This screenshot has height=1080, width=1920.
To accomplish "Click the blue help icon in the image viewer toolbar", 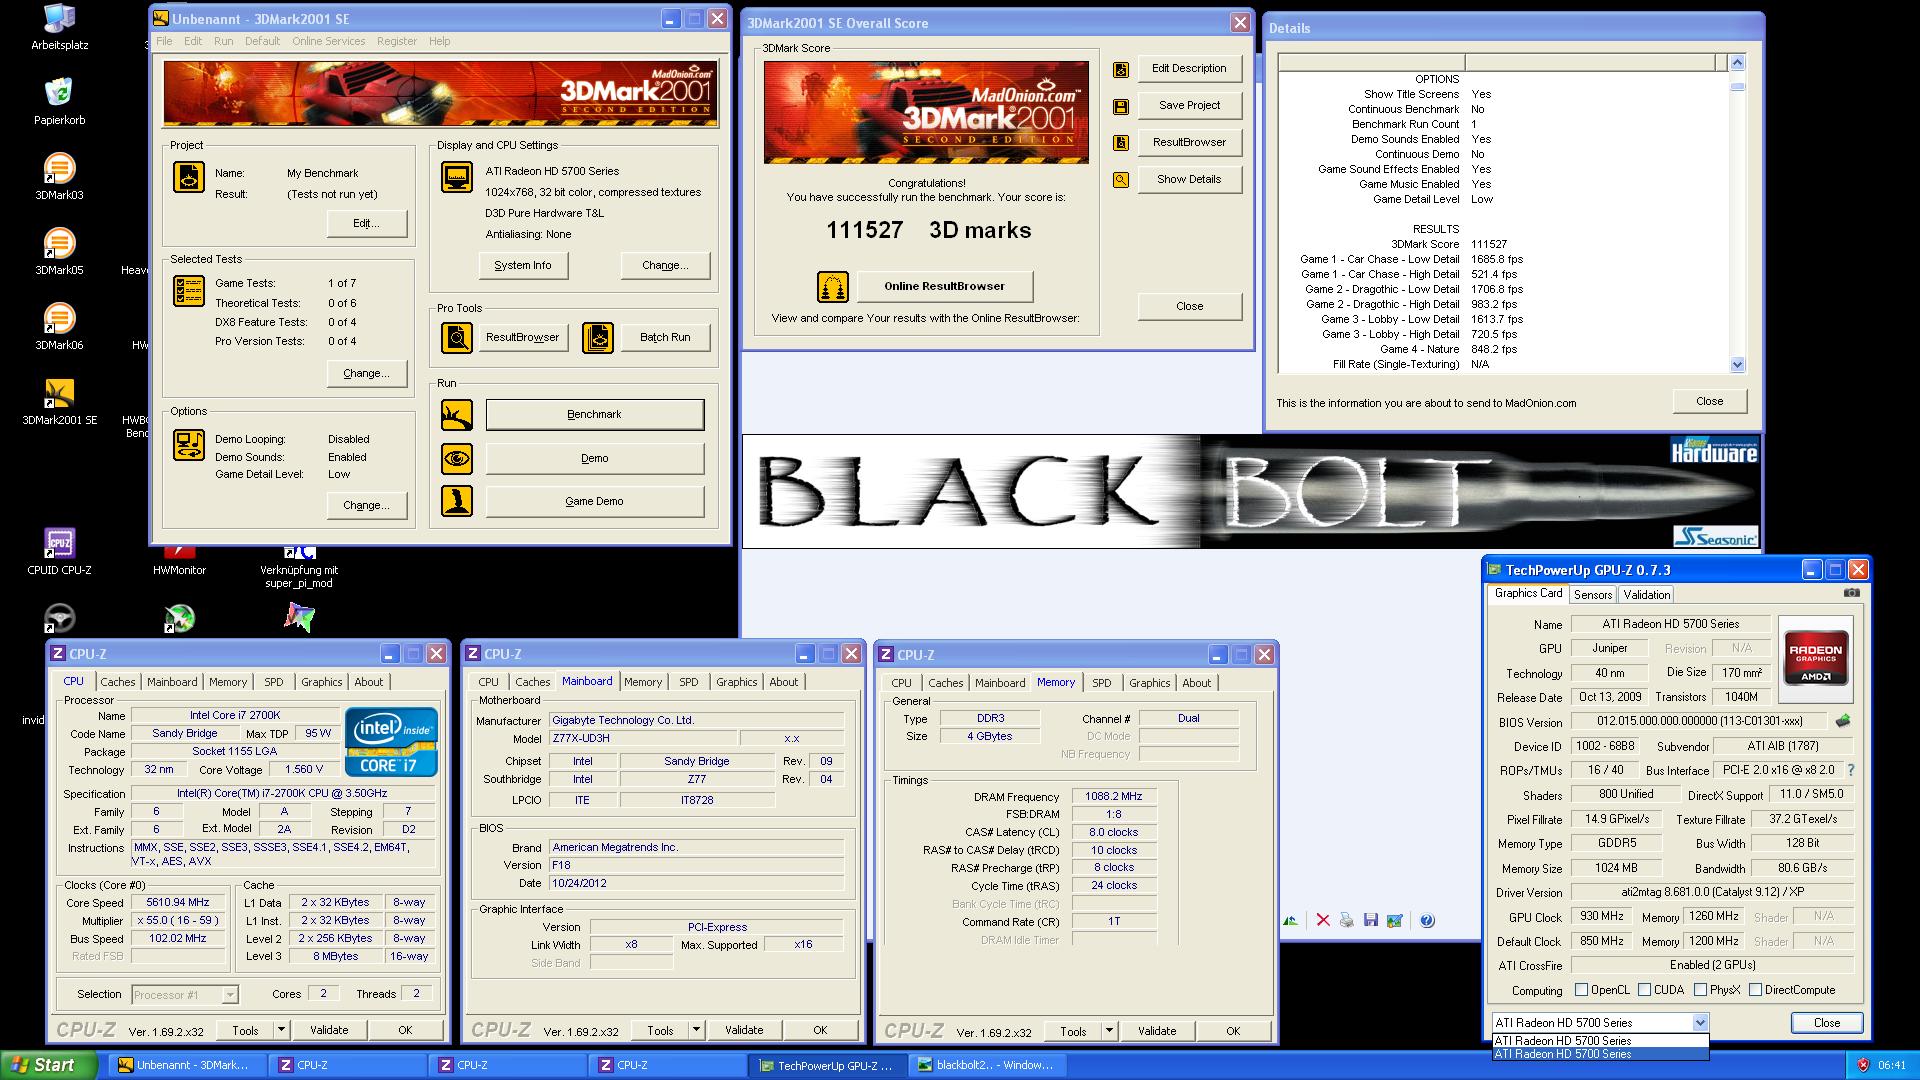I will [1427, 920].
